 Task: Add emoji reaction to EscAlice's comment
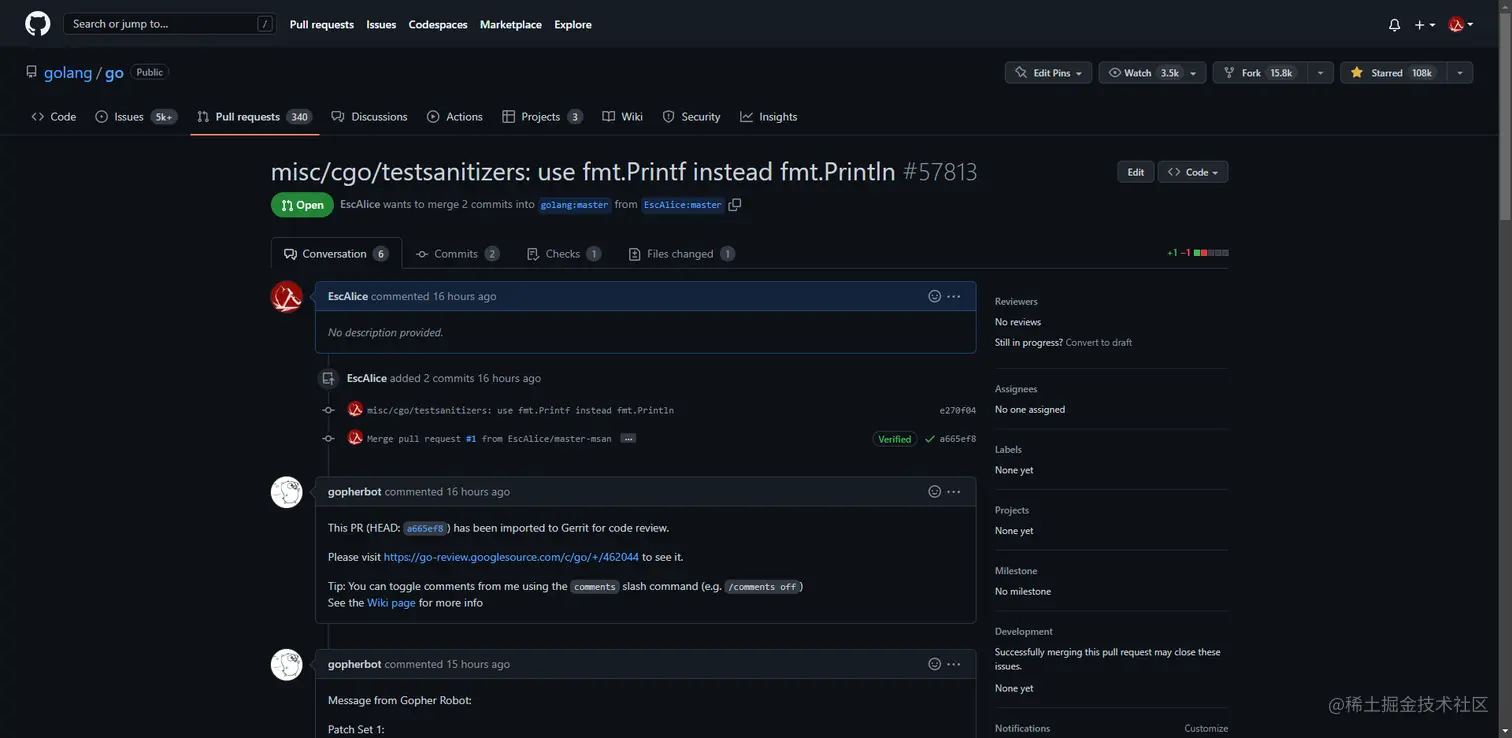[x=935, y=296]
